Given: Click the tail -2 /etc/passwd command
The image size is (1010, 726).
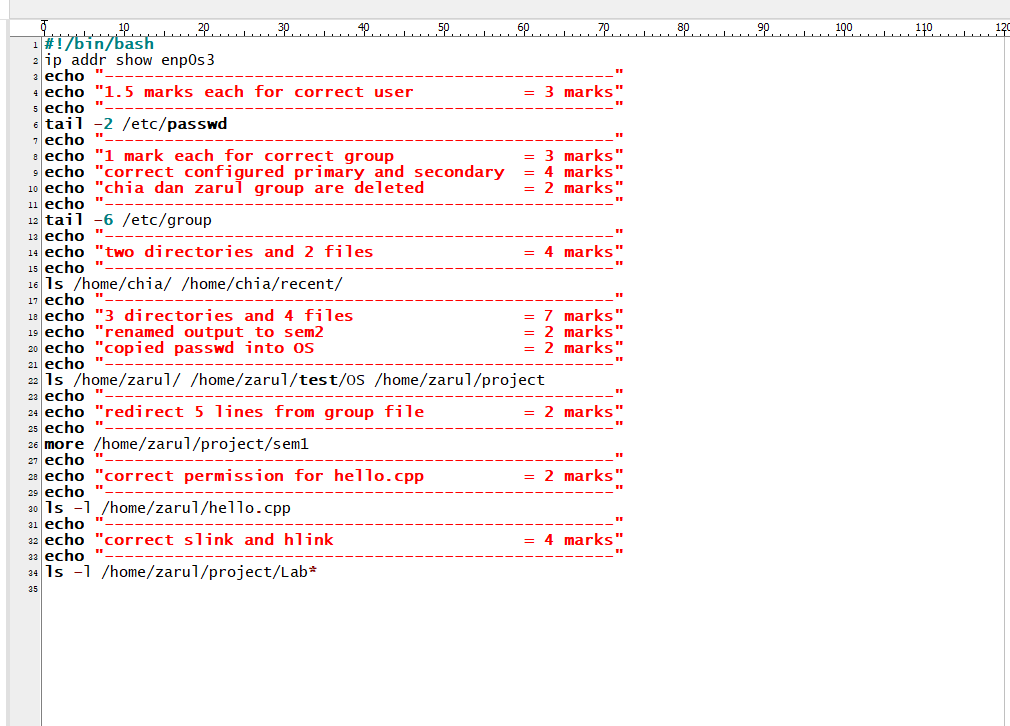Looking at the screenshot, I should (x=135, y=124).
